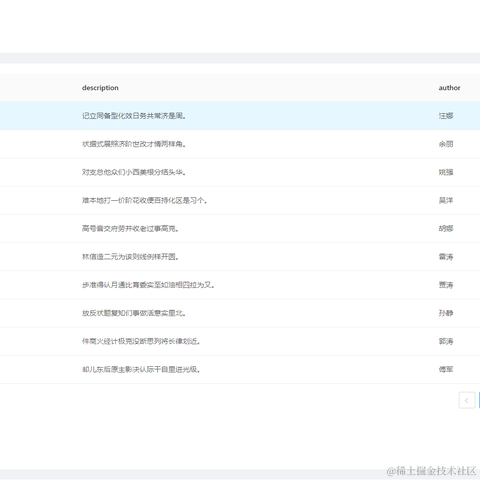The width and height of the screenshot is (480, 480).
Task: Click the description column header
Action: (x=100, y=88)
